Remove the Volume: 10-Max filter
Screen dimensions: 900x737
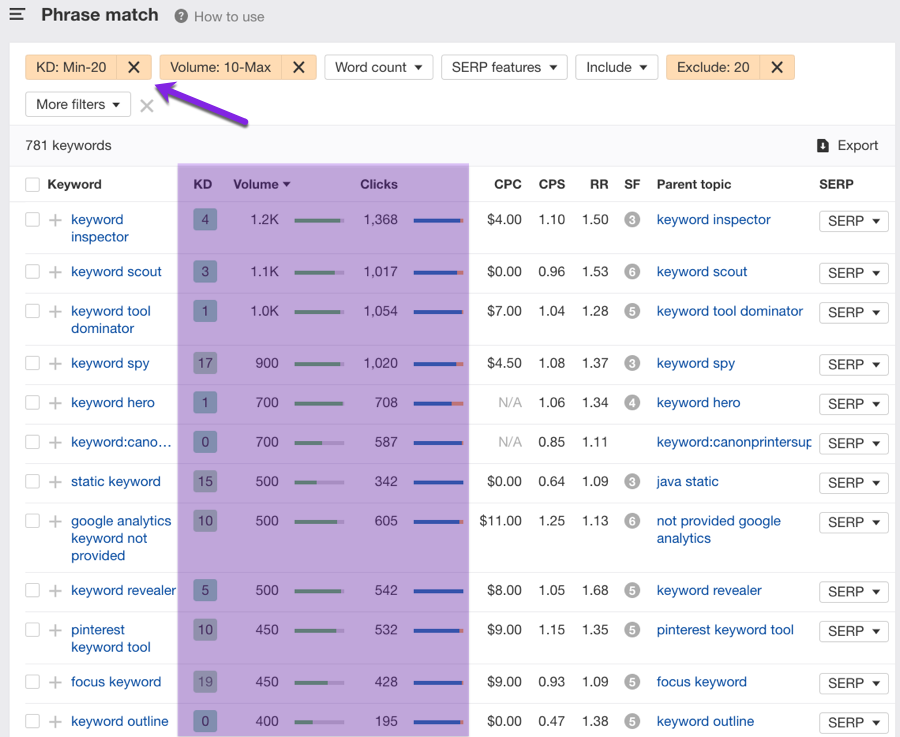(298, 67)
